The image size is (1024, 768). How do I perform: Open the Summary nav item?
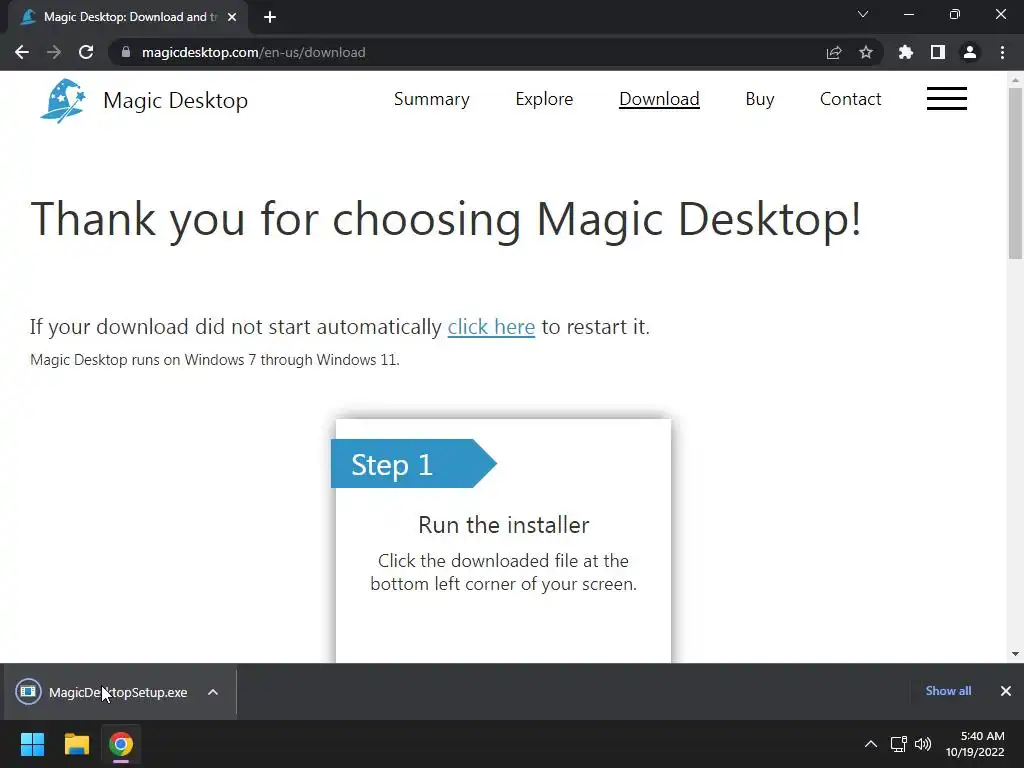click(x=432, y=99)
